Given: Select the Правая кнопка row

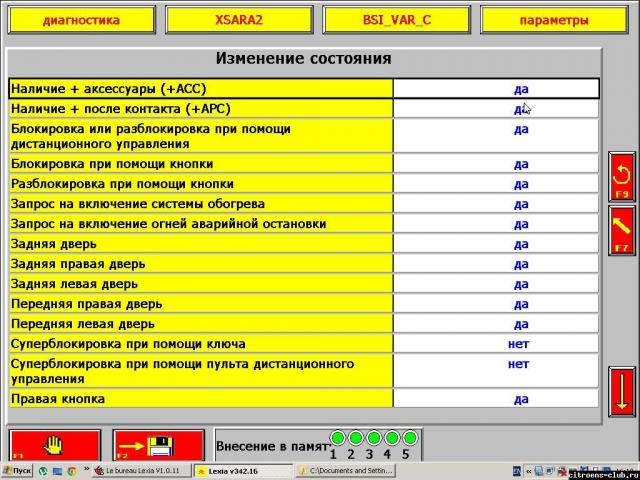Looking at the screenshot, I should tap(200, 399).
